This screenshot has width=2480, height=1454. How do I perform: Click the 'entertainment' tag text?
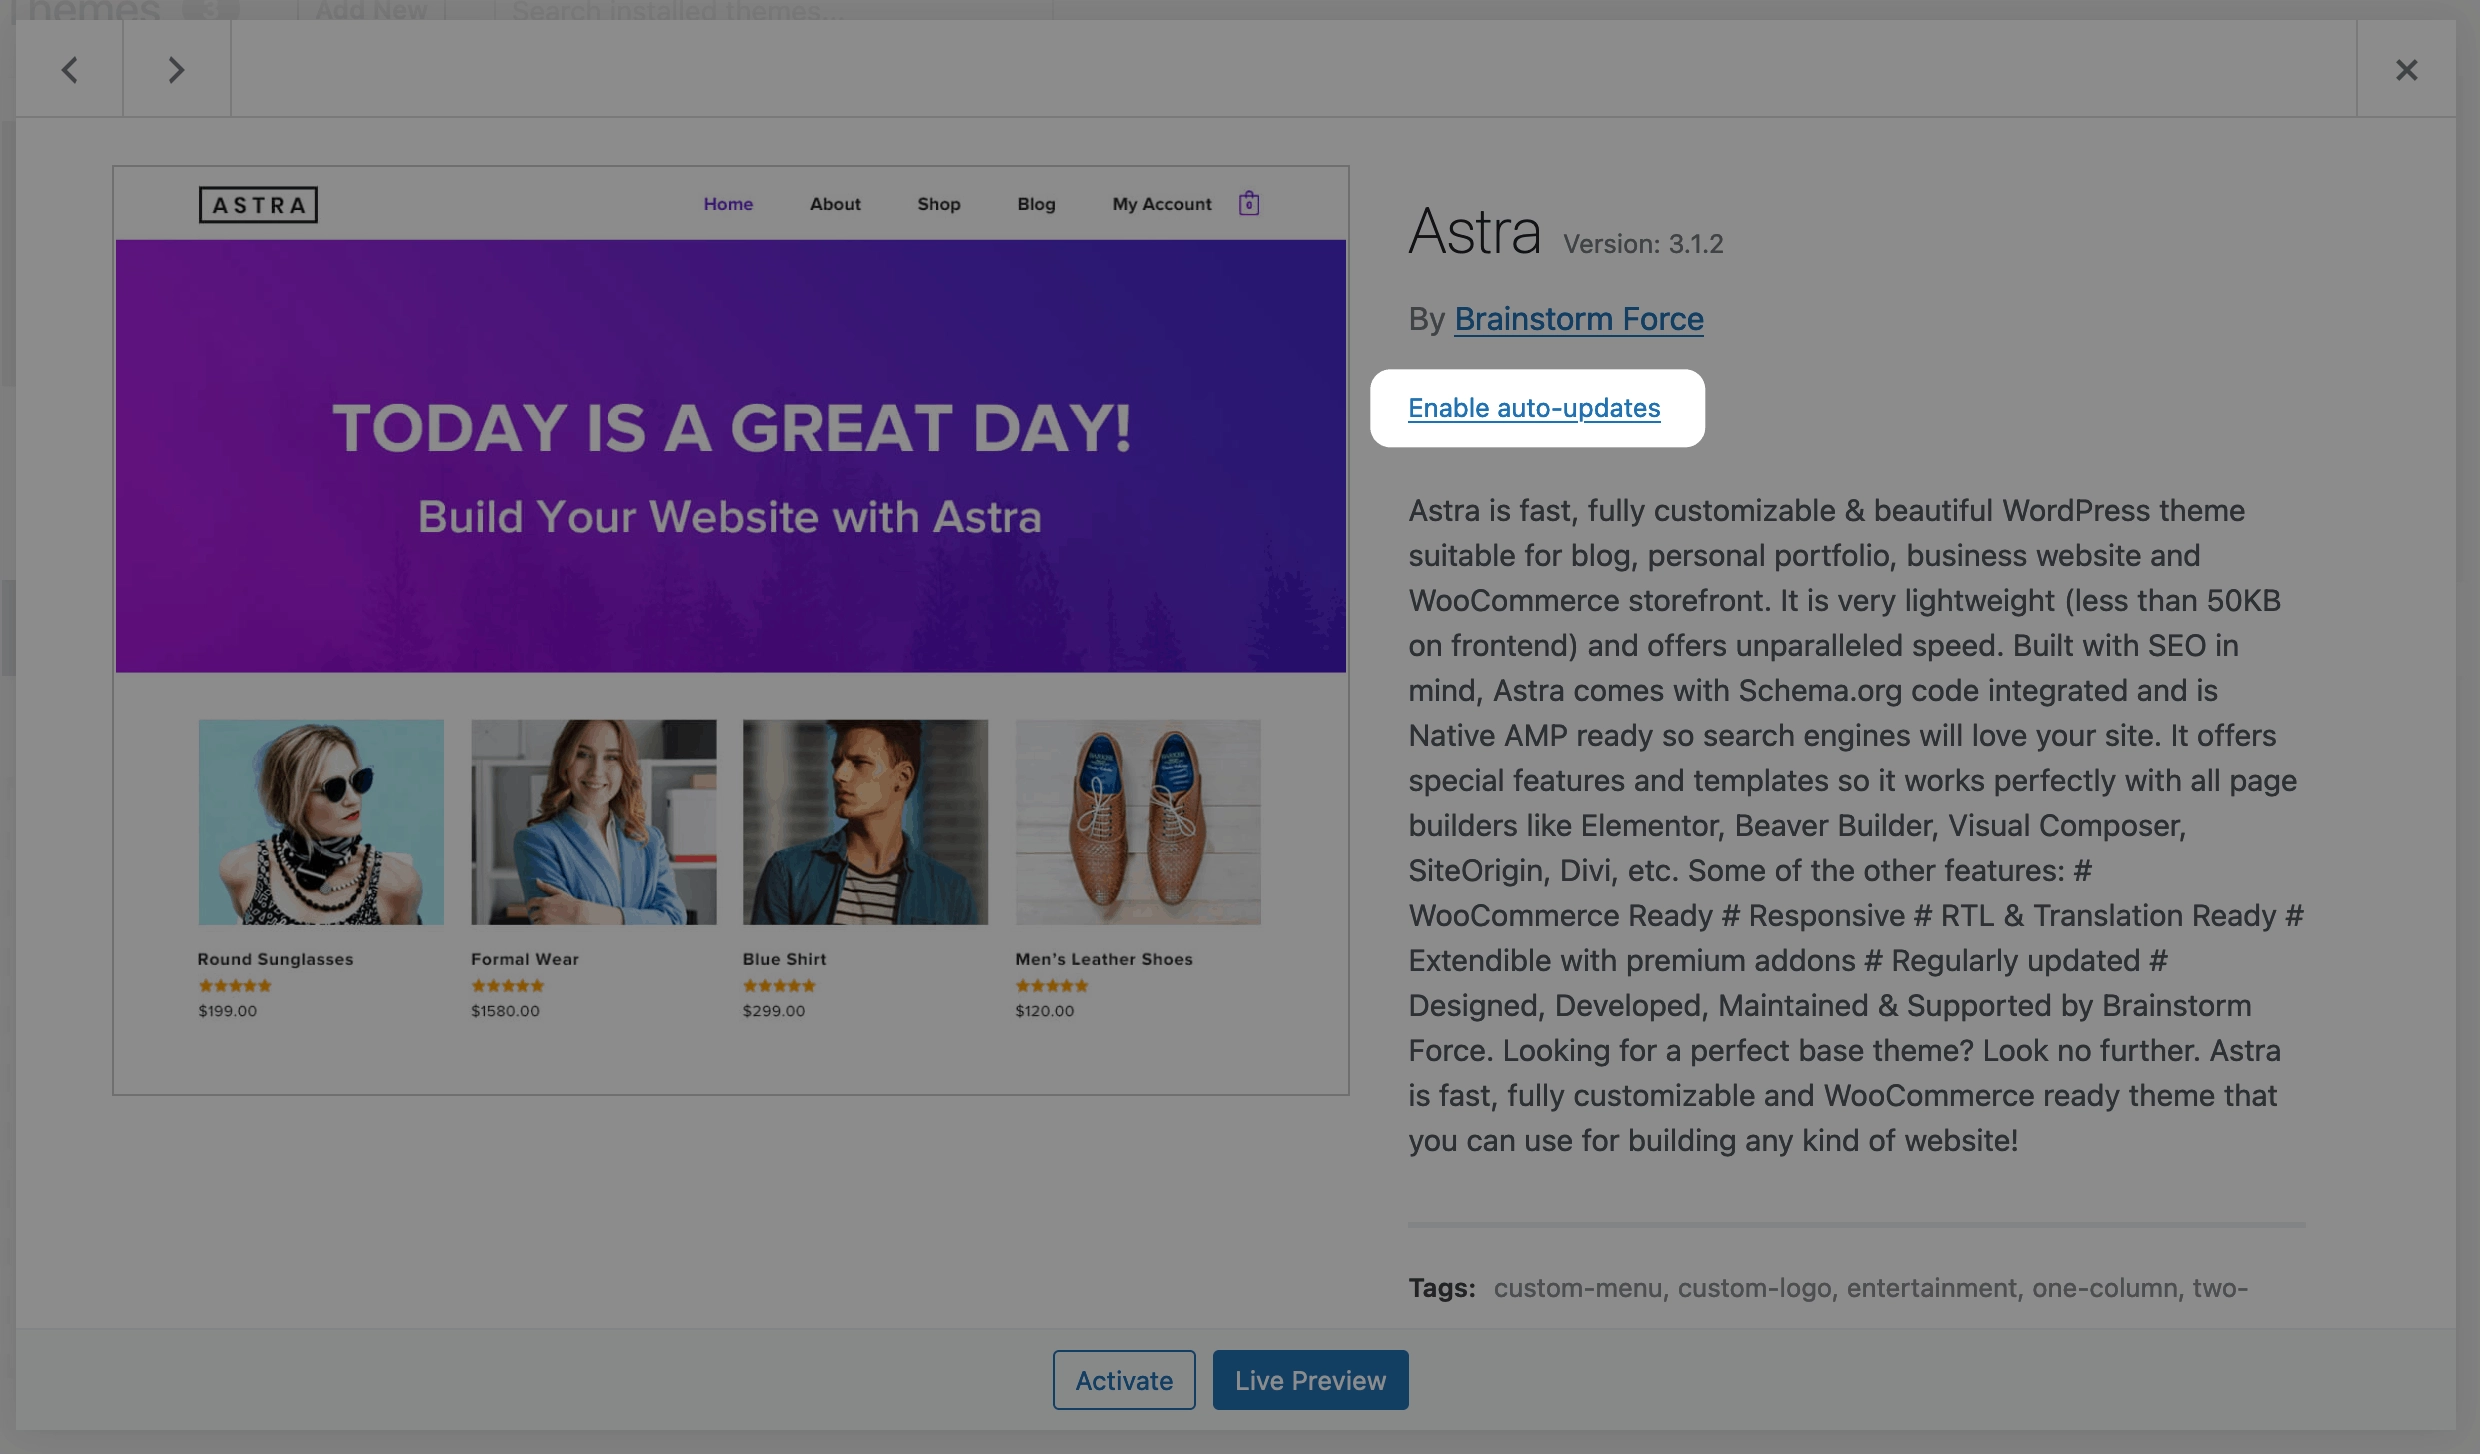1931,1288
